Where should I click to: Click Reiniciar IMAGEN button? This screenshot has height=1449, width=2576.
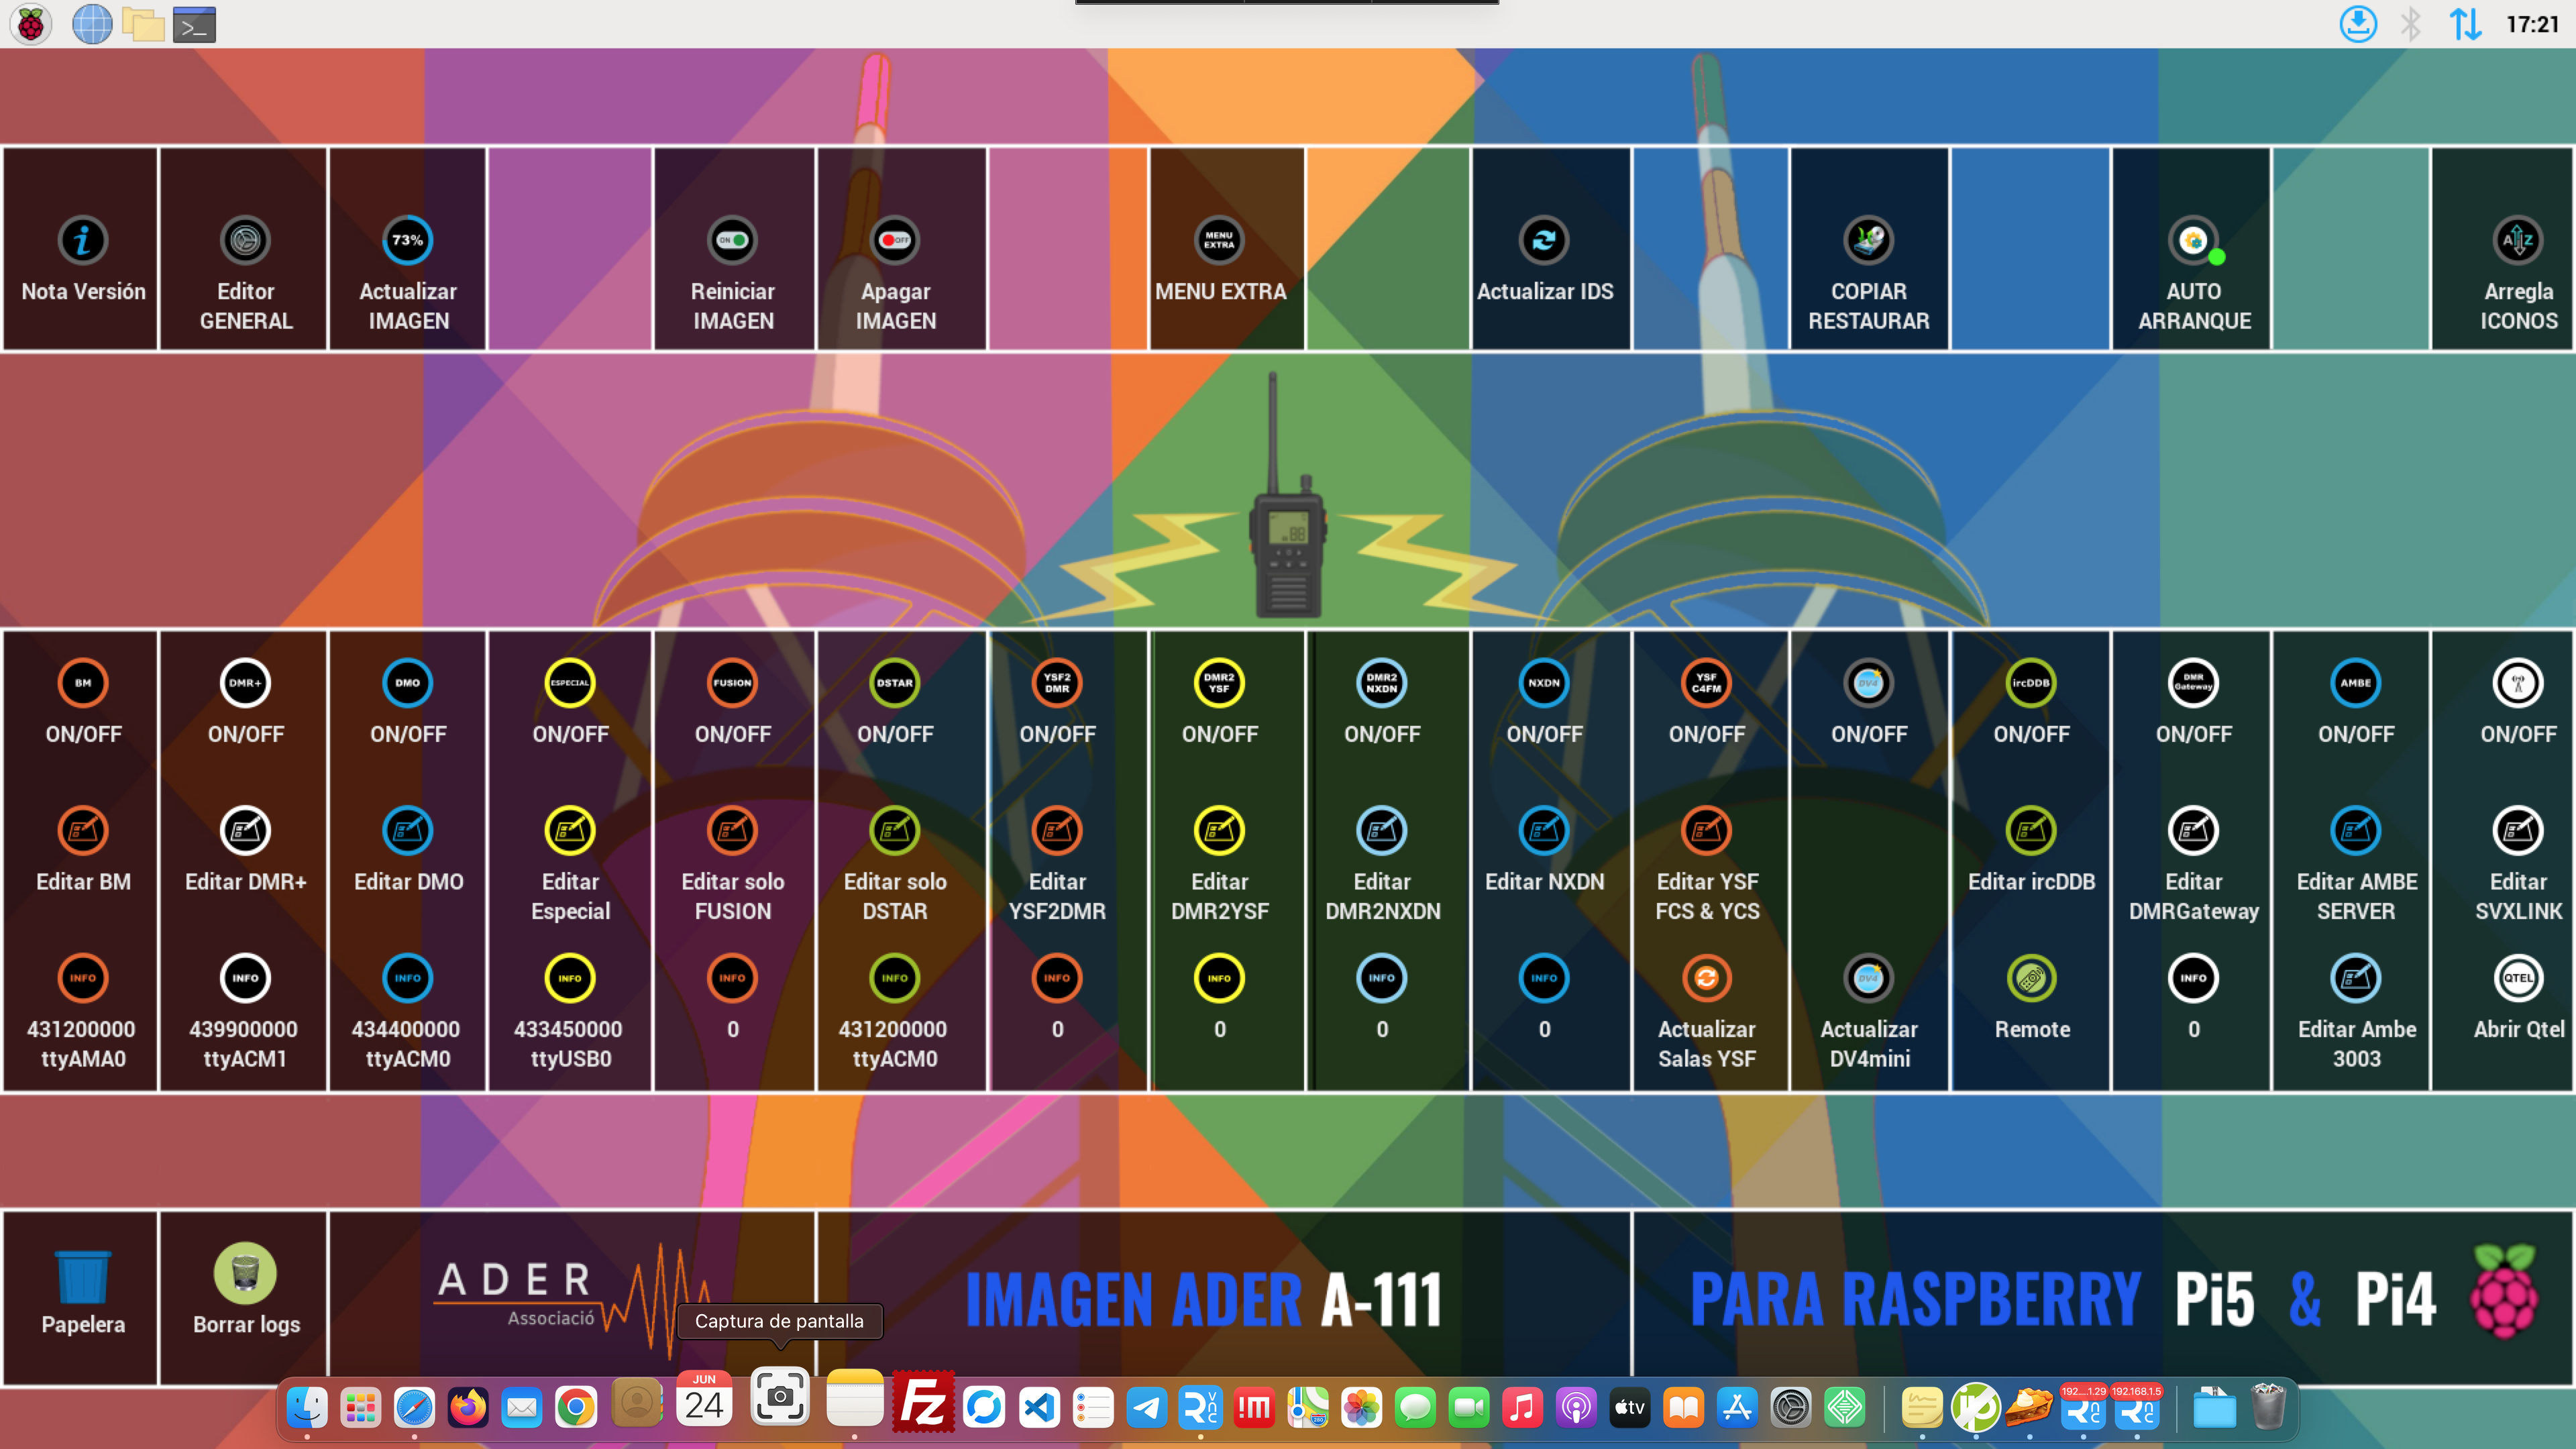(732, 240)
